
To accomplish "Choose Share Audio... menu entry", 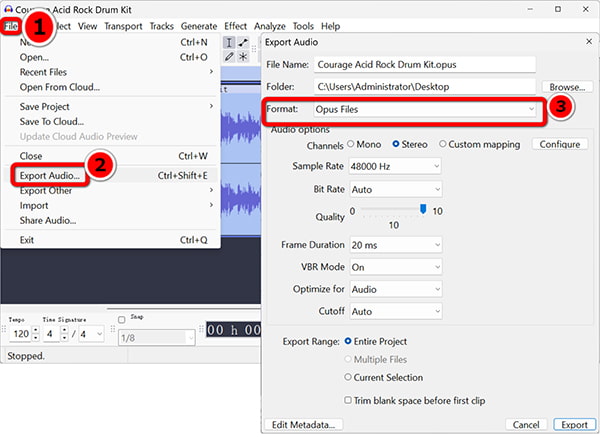I will pos(111,220).
